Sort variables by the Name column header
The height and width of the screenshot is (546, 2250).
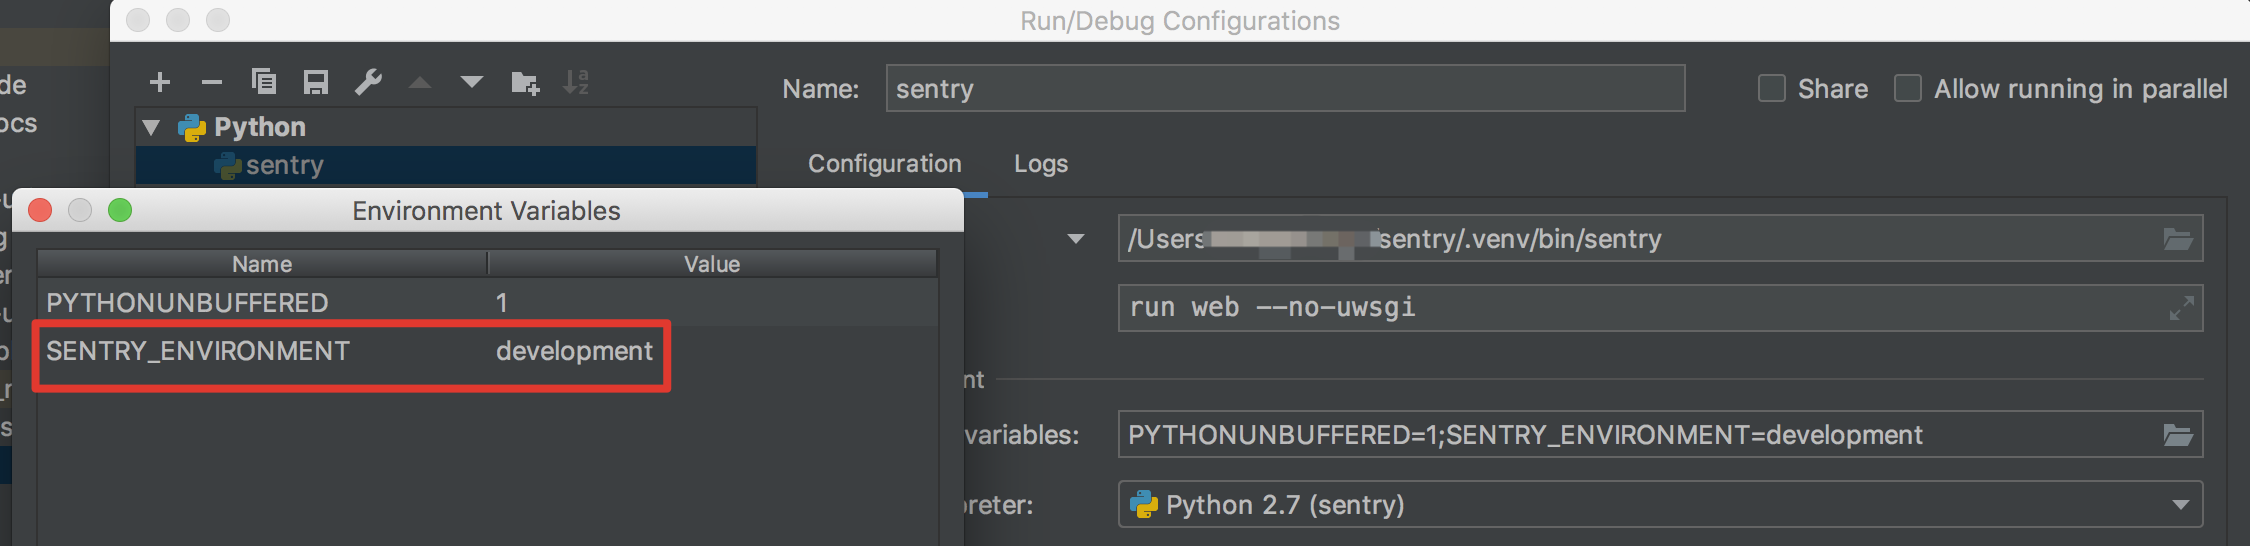pos(263,264)
